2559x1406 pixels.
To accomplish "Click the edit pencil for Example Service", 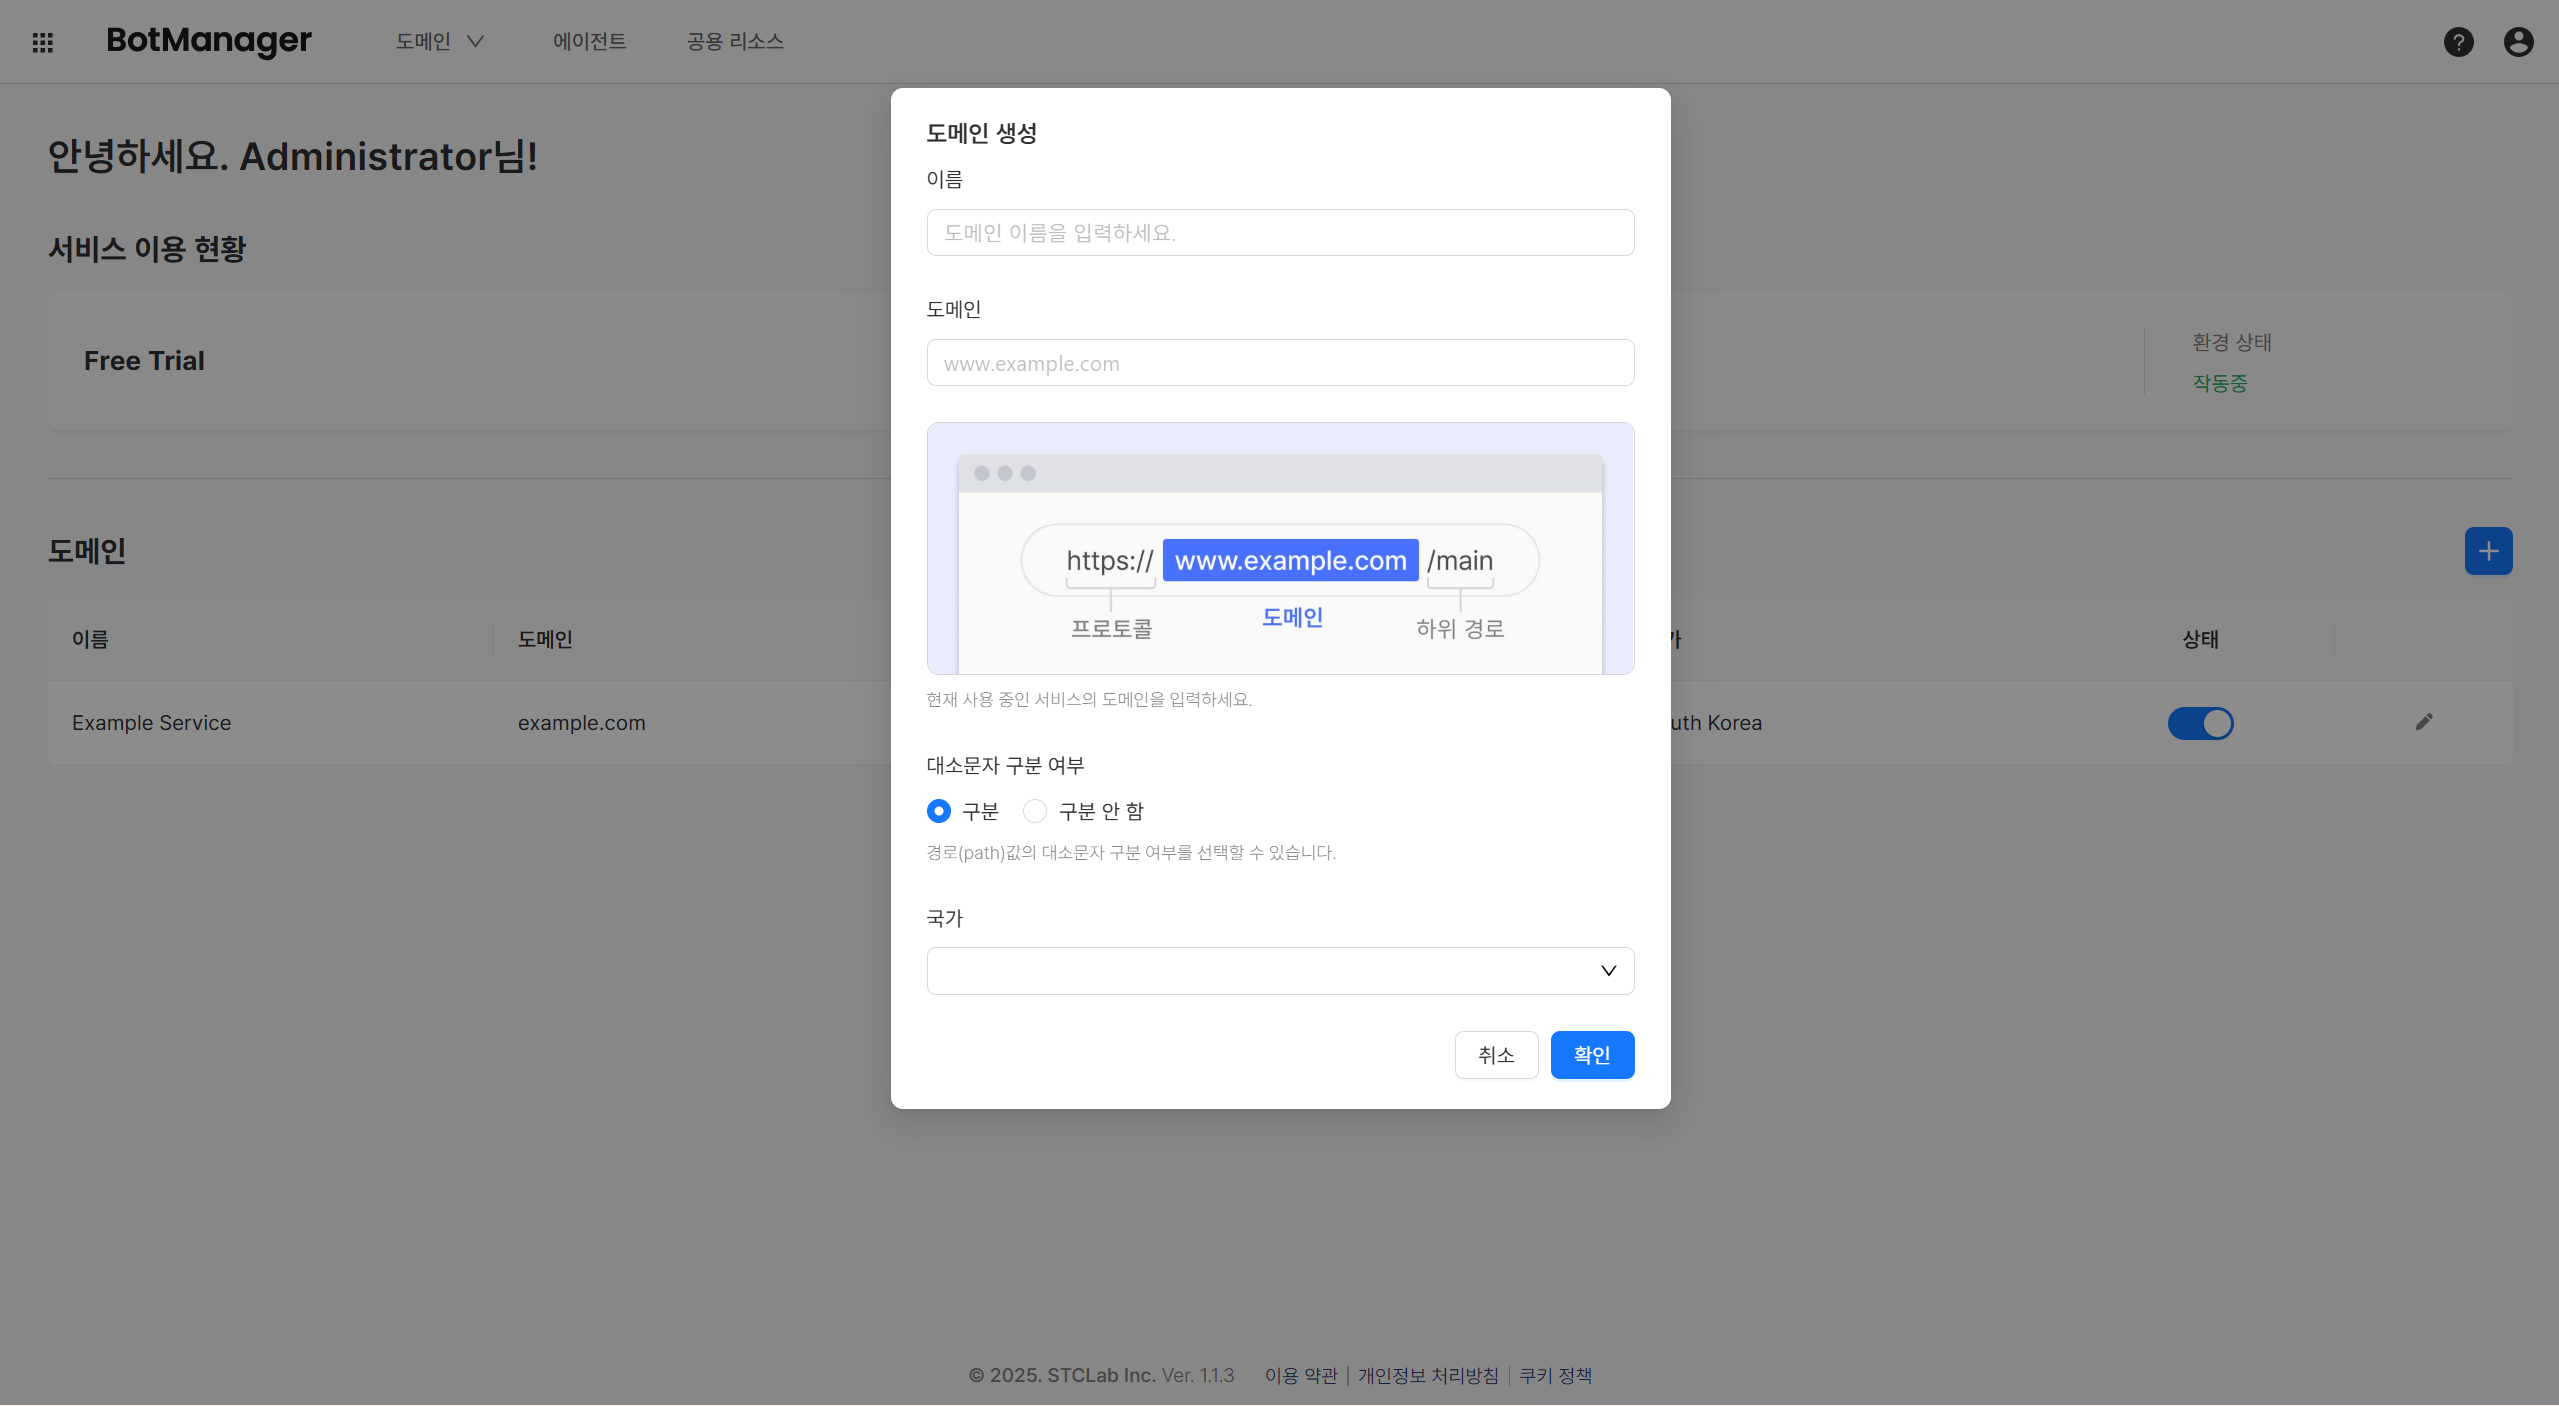I will point(2424,722).
